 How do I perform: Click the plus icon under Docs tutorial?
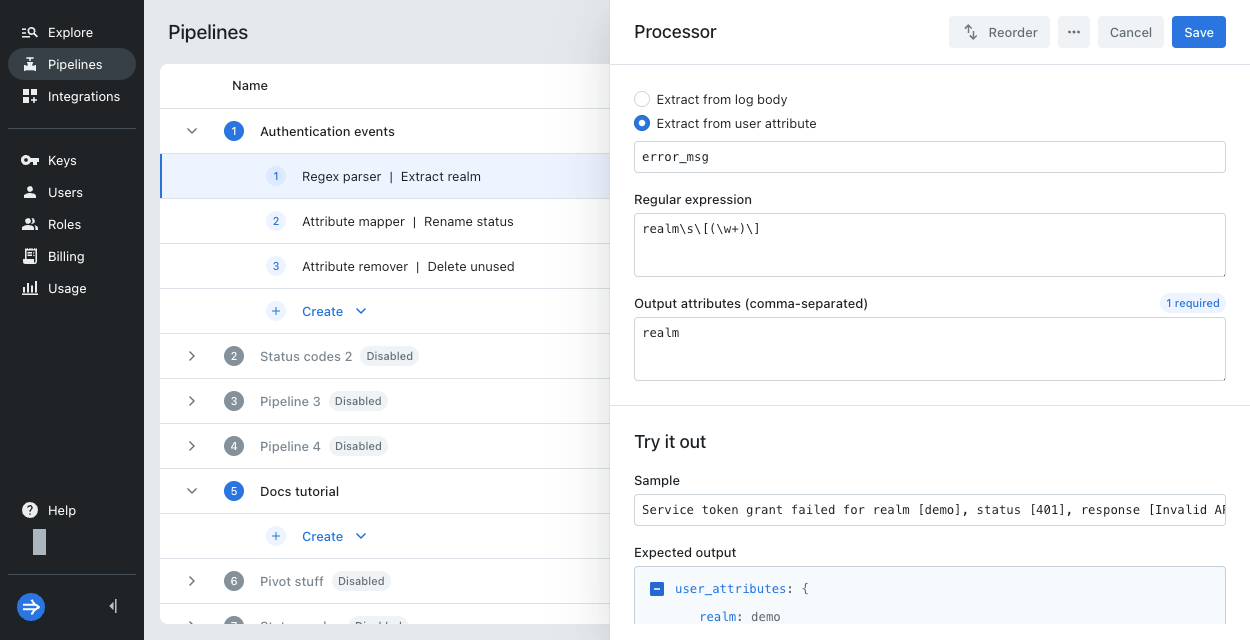pyautogui.click(x=276, y=536)
